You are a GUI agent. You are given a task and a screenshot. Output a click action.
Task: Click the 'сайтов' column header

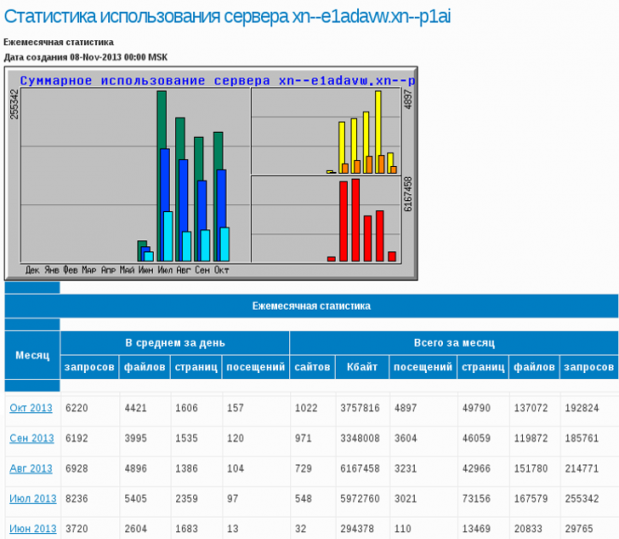click(312, 368)
